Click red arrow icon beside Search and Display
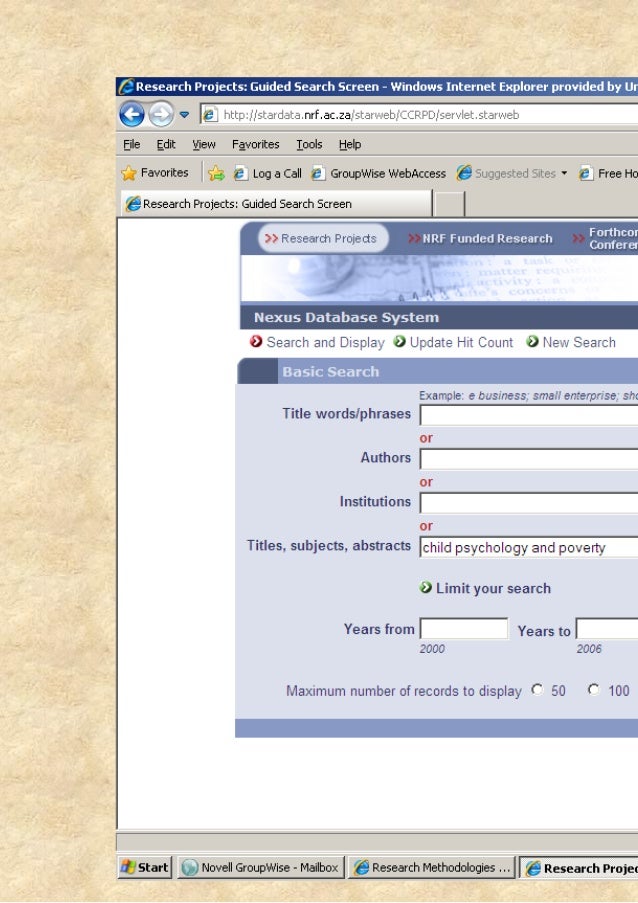The image size is (638, 903). click(256, 342)
